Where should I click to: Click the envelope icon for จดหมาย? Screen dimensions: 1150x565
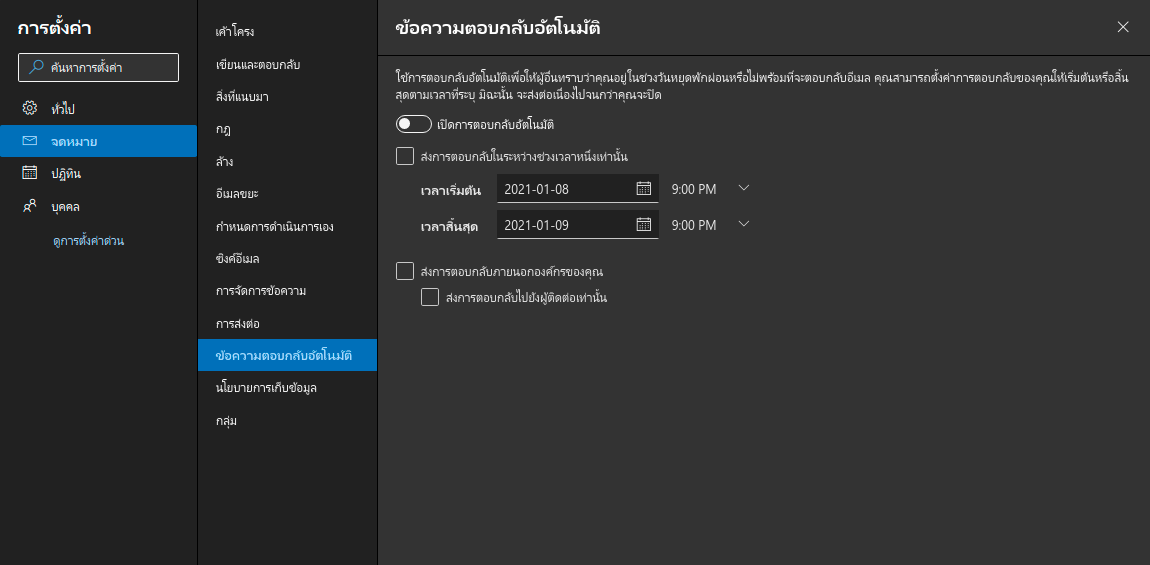(30, 141)
